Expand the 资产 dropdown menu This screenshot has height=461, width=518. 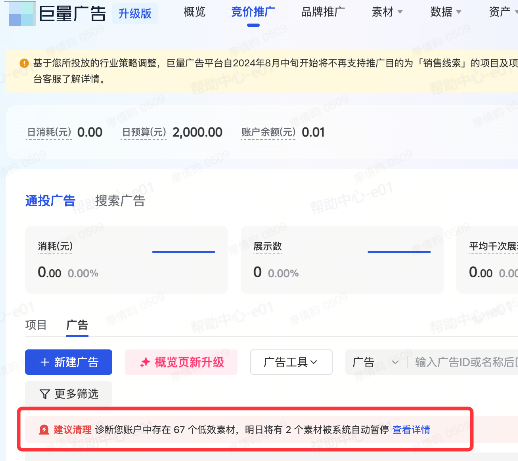(x=503, y=12)
